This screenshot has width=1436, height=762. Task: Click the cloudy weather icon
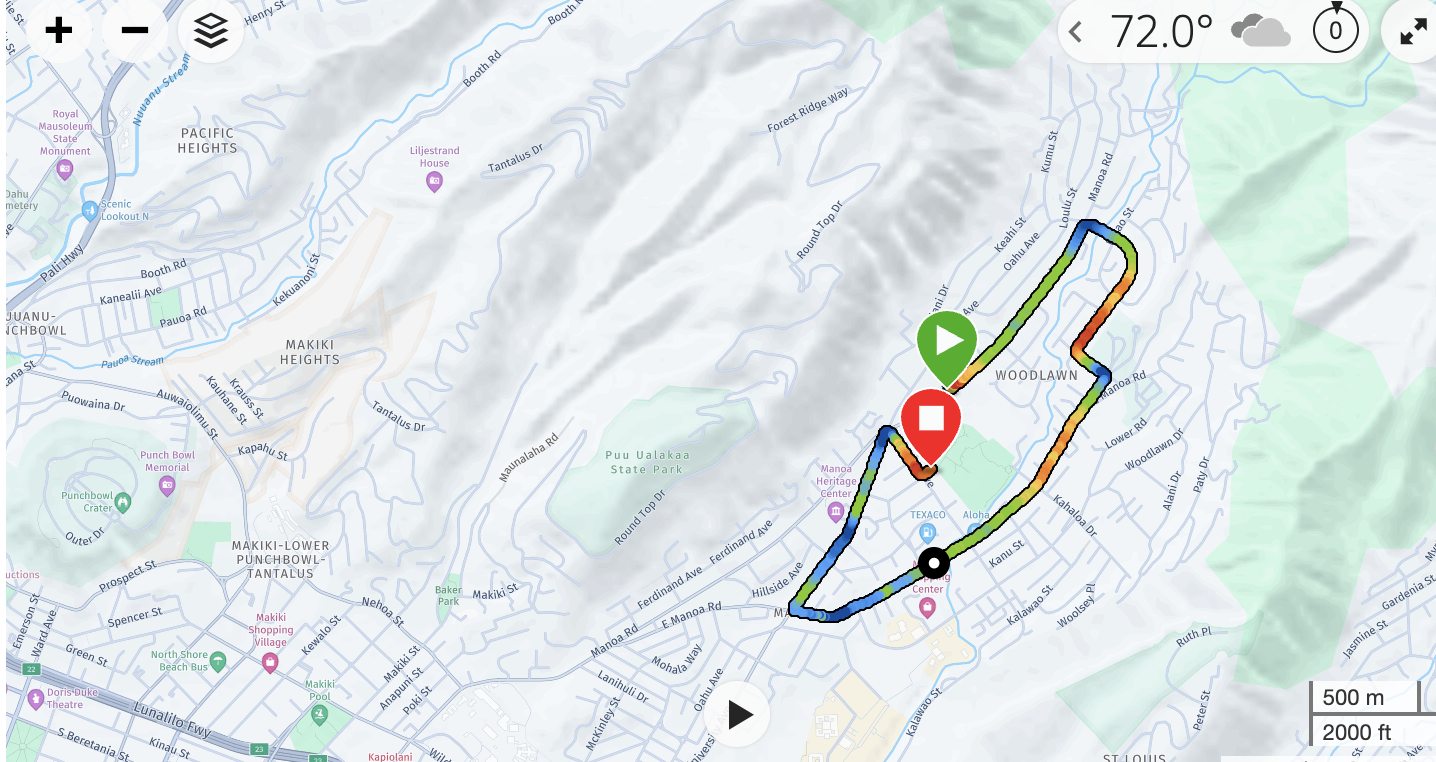click(1260, 32)
